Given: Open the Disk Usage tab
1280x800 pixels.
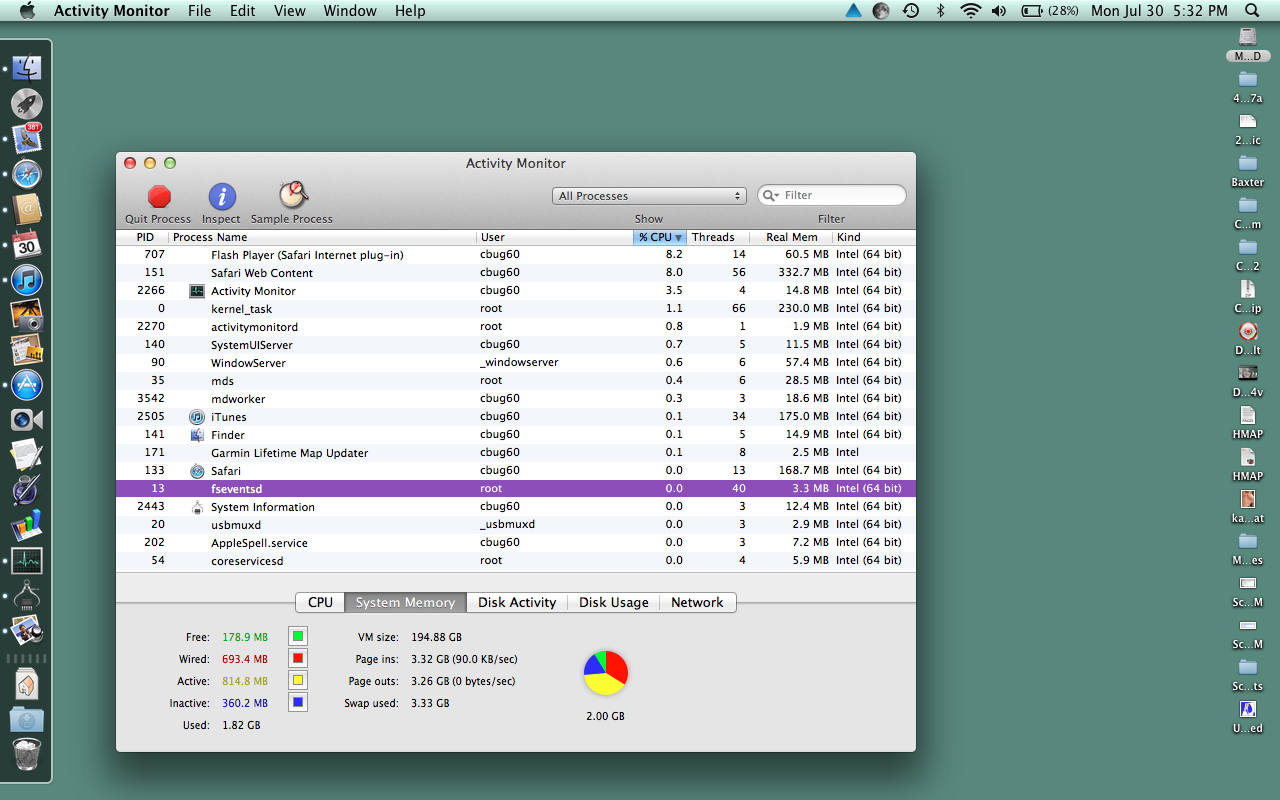Looking at the screenshot, I should pyautogui.click(x=614, y=602).
